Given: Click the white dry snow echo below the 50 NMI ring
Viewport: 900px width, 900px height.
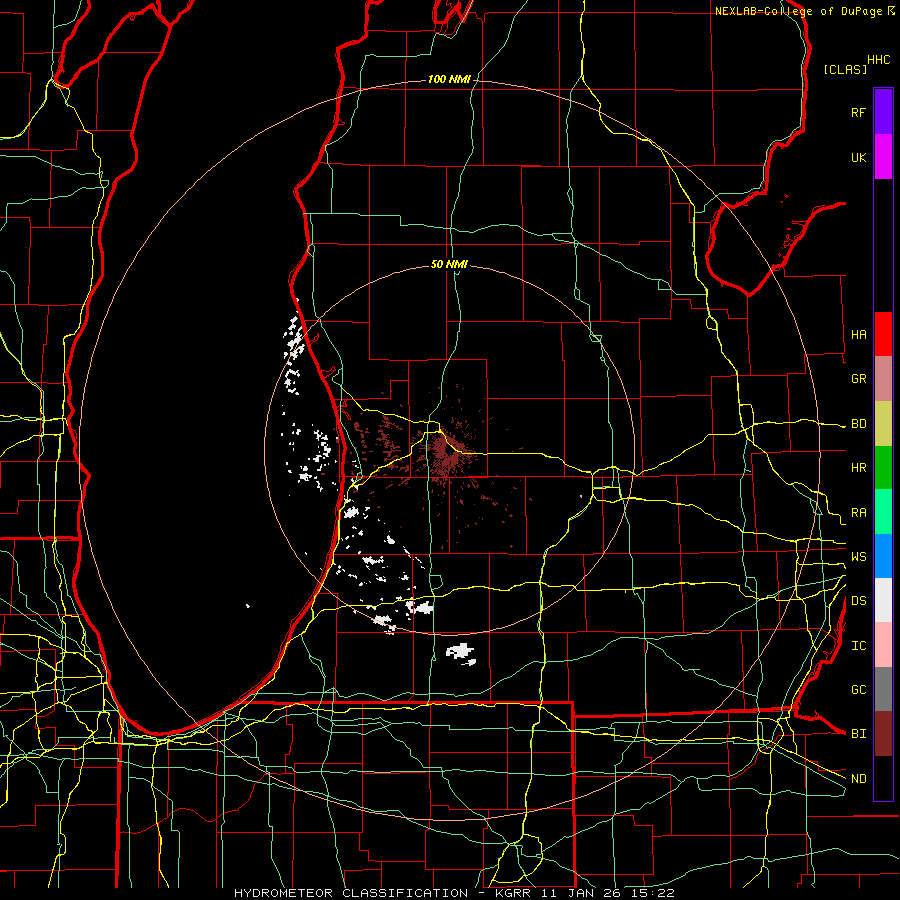Looking at the screenshot, I should [x=461, y=653].
